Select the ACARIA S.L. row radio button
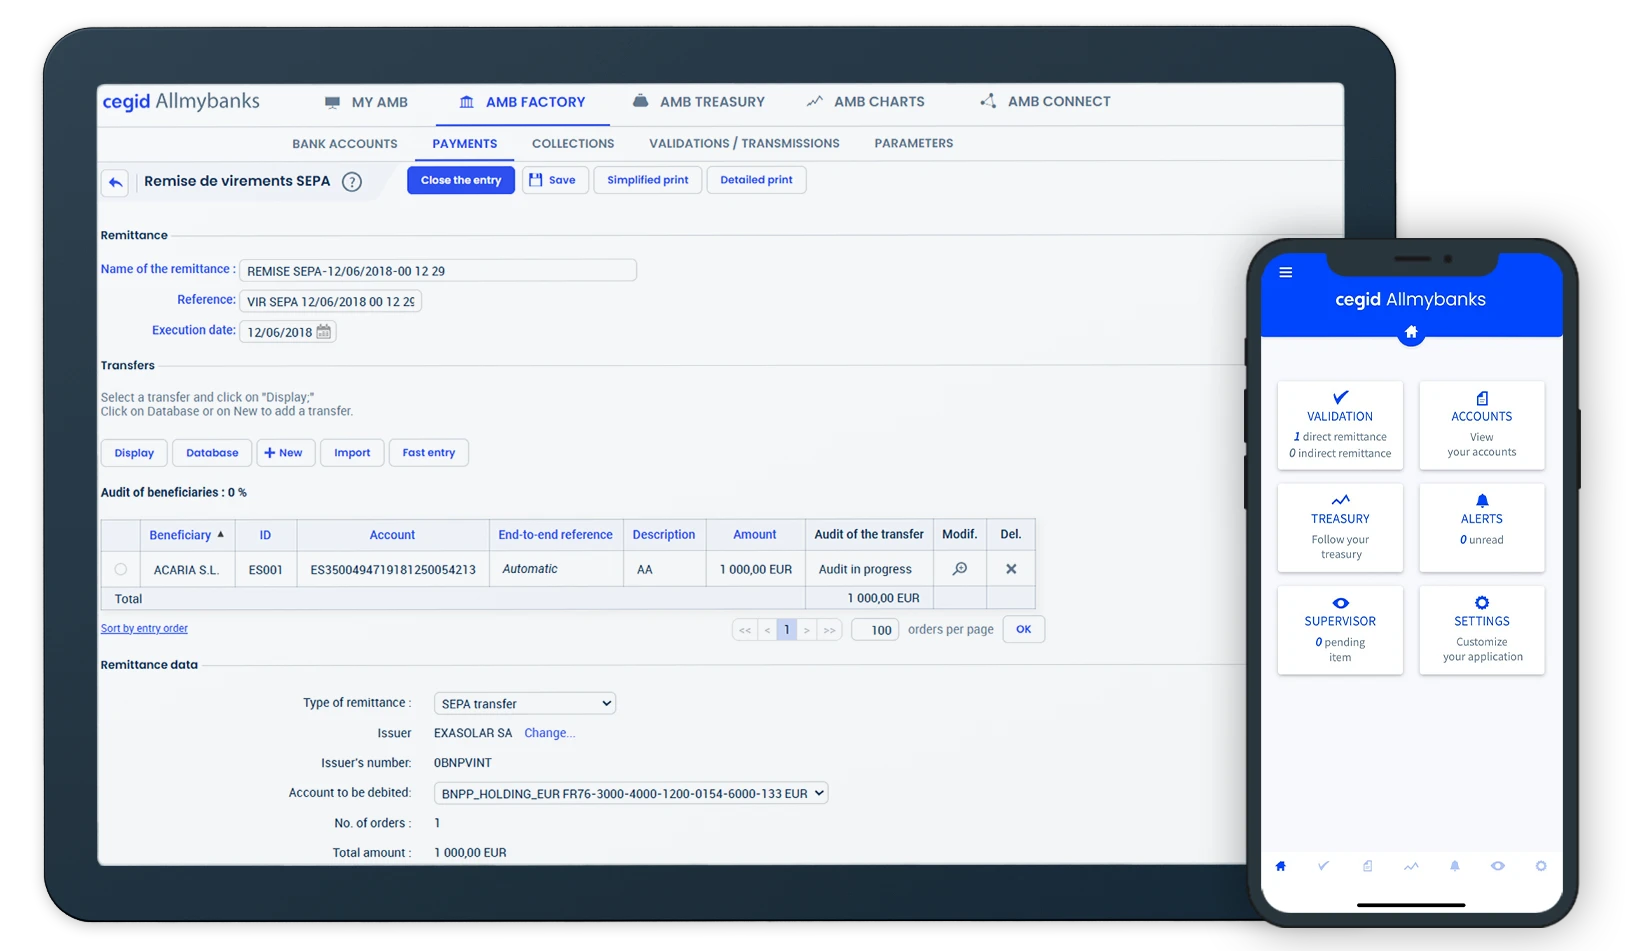This screenshot has width=1626, height=951. (121, 569)
